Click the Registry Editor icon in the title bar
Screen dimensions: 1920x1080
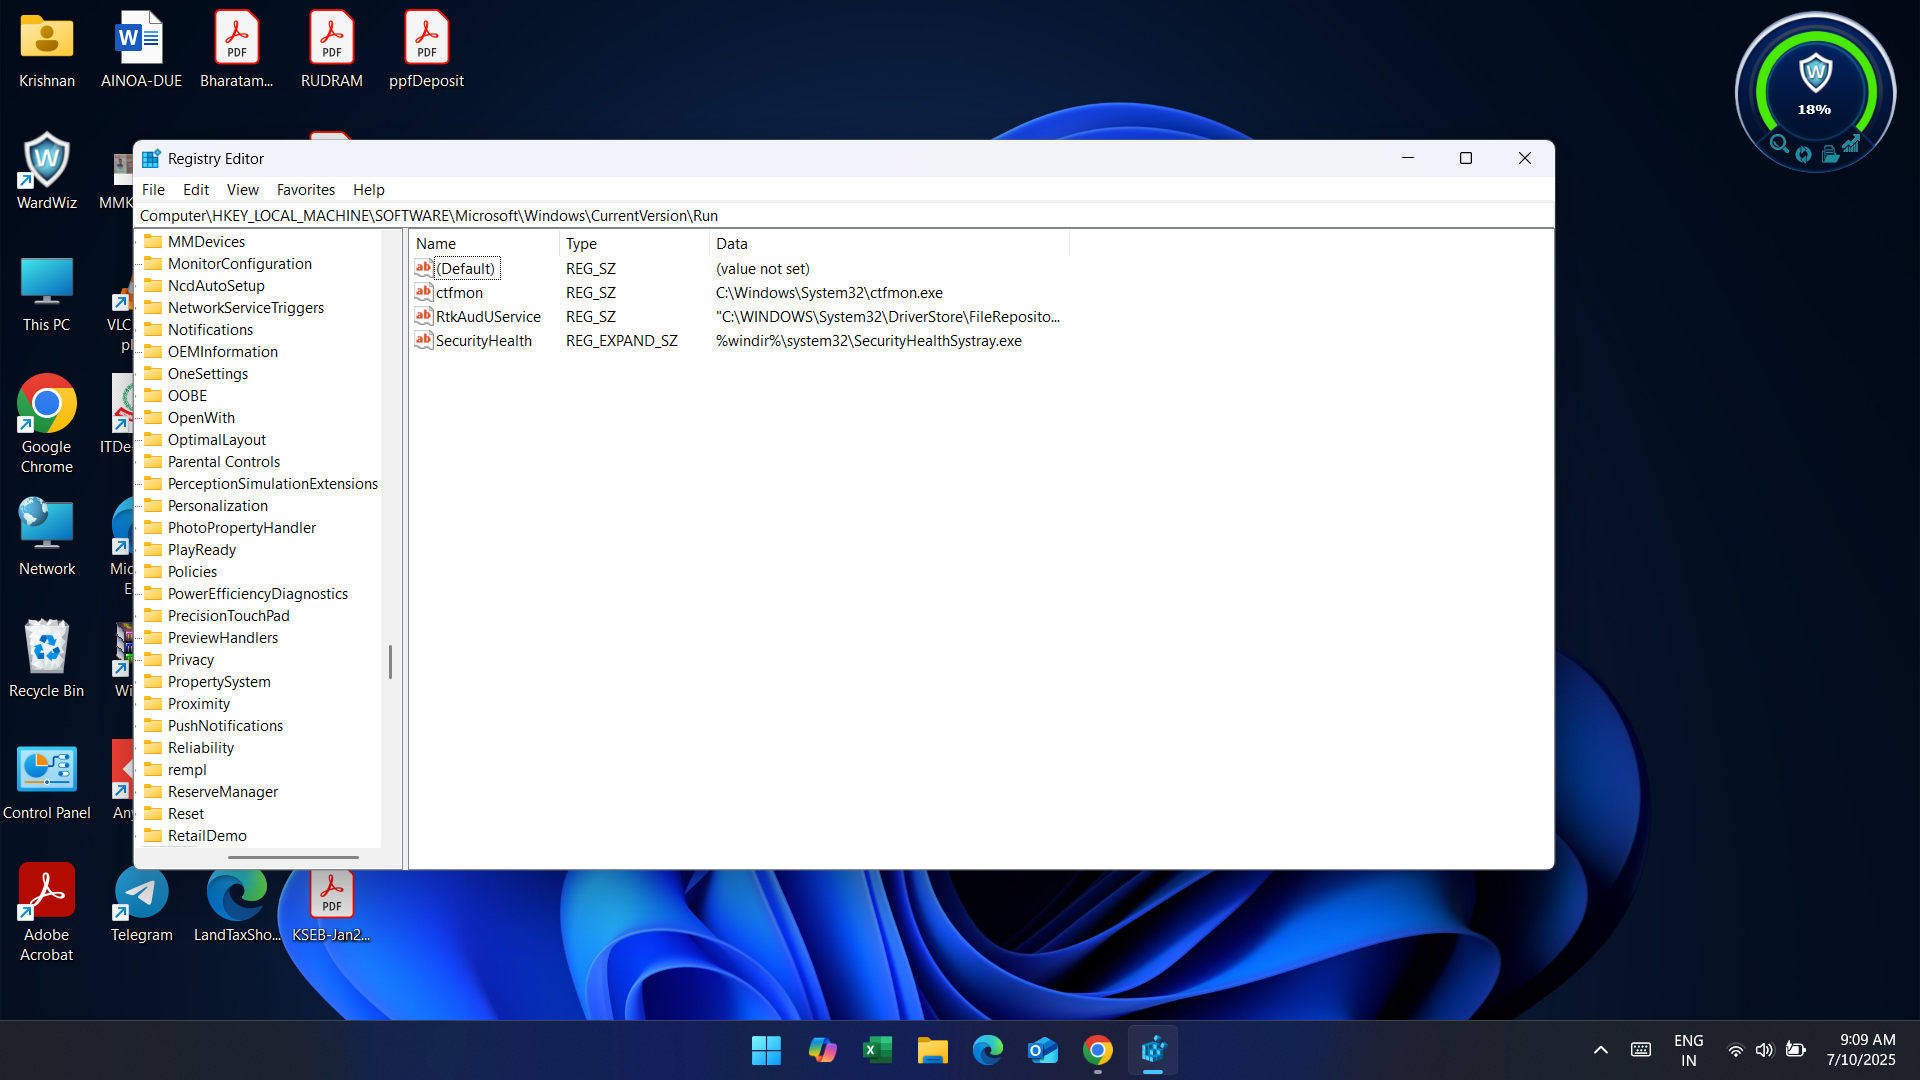[150, 158]
